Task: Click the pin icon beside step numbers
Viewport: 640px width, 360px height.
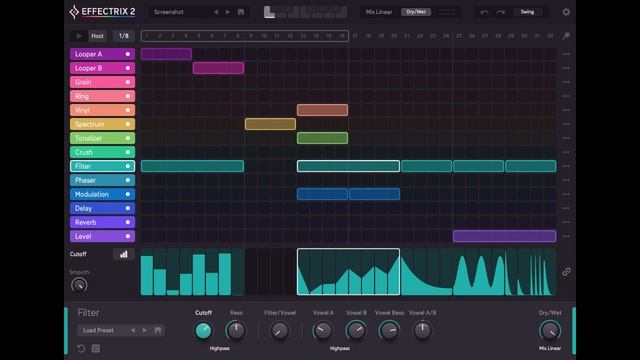Action: pos(566,36)
